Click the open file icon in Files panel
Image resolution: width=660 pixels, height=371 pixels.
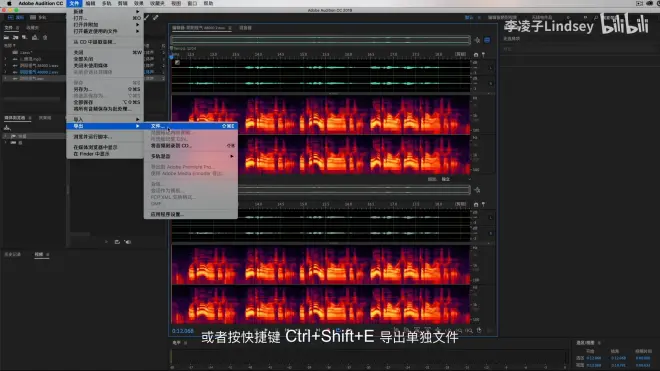(7, 37)
